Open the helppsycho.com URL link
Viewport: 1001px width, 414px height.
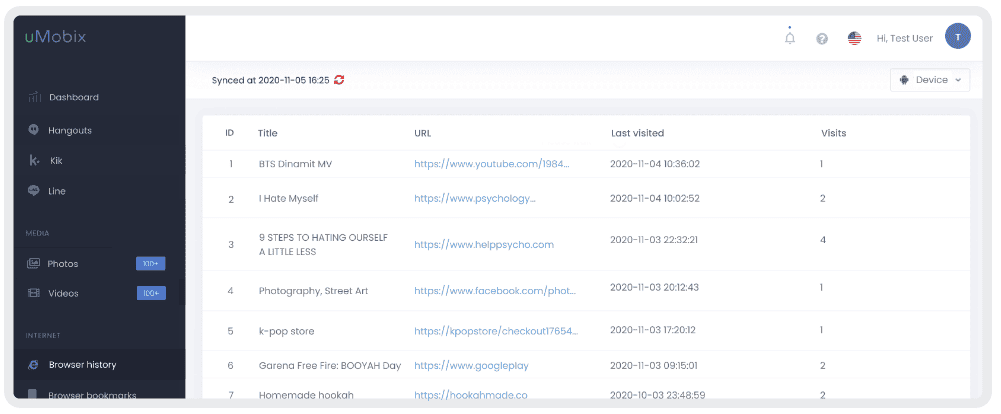click(x=484, y=244)
